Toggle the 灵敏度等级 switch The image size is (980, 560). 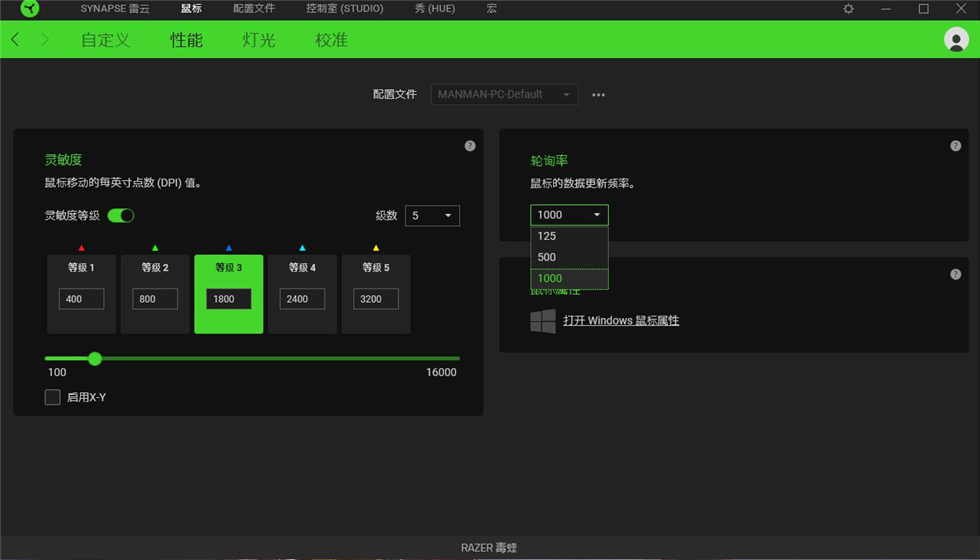121,216
